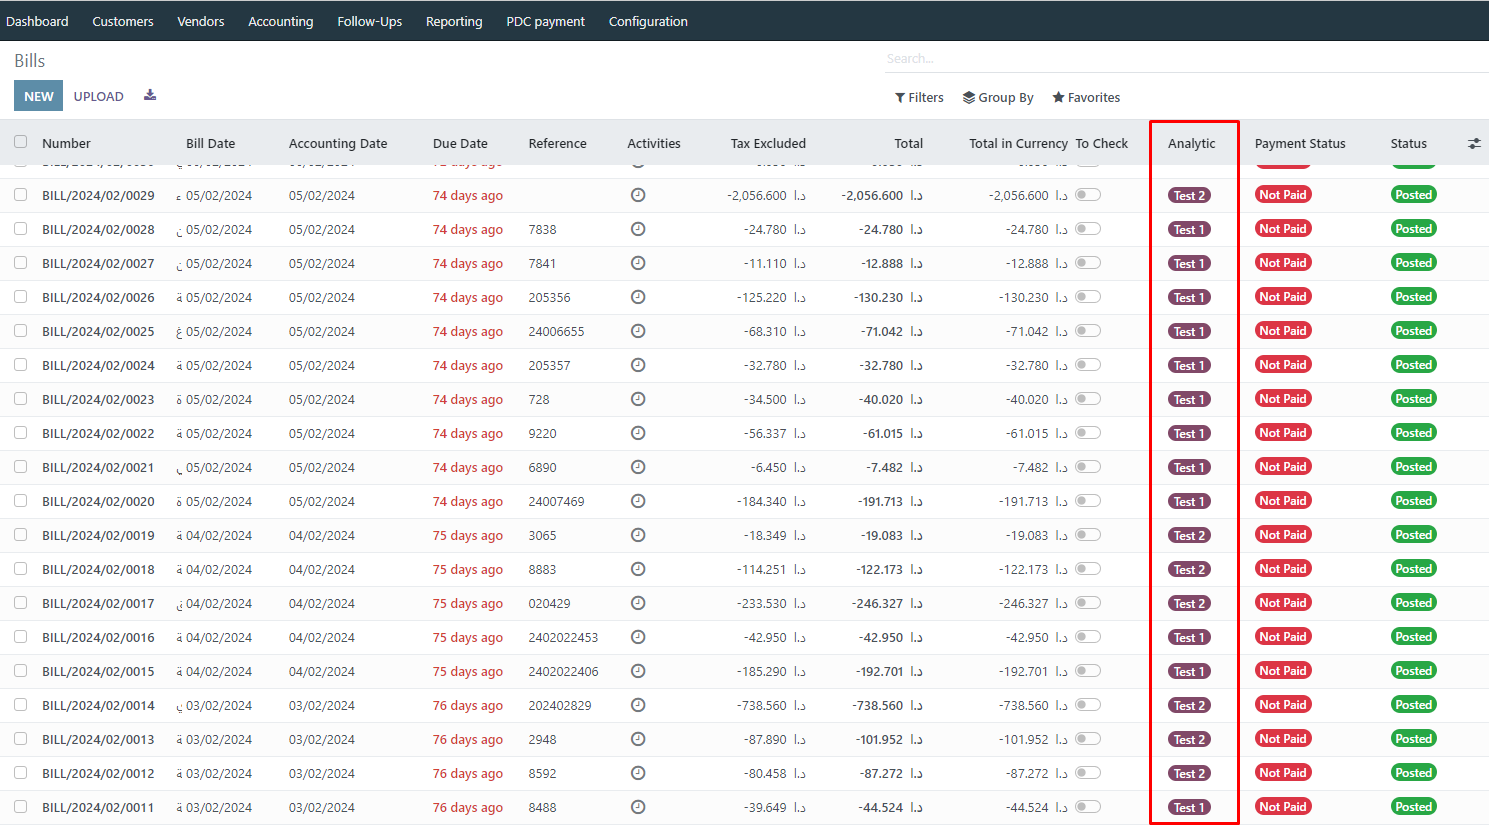Click Analytic column header
Image resolution: width=1489 pixels, height=828 pixels.
(1192, 144)
